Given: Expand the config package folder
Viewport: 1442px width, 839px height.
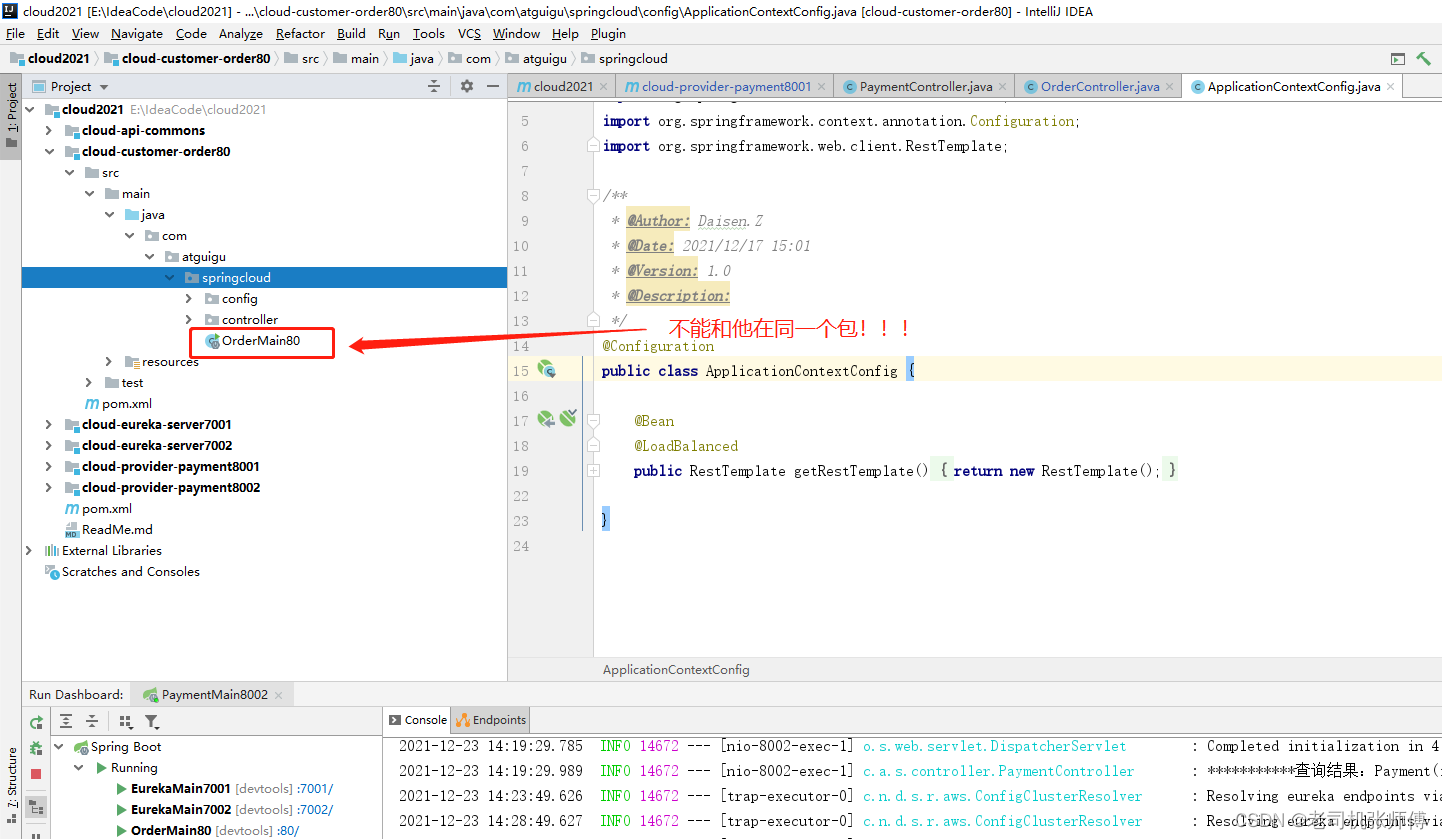Looking at the screenshot, I should click(x=189, y=298).
